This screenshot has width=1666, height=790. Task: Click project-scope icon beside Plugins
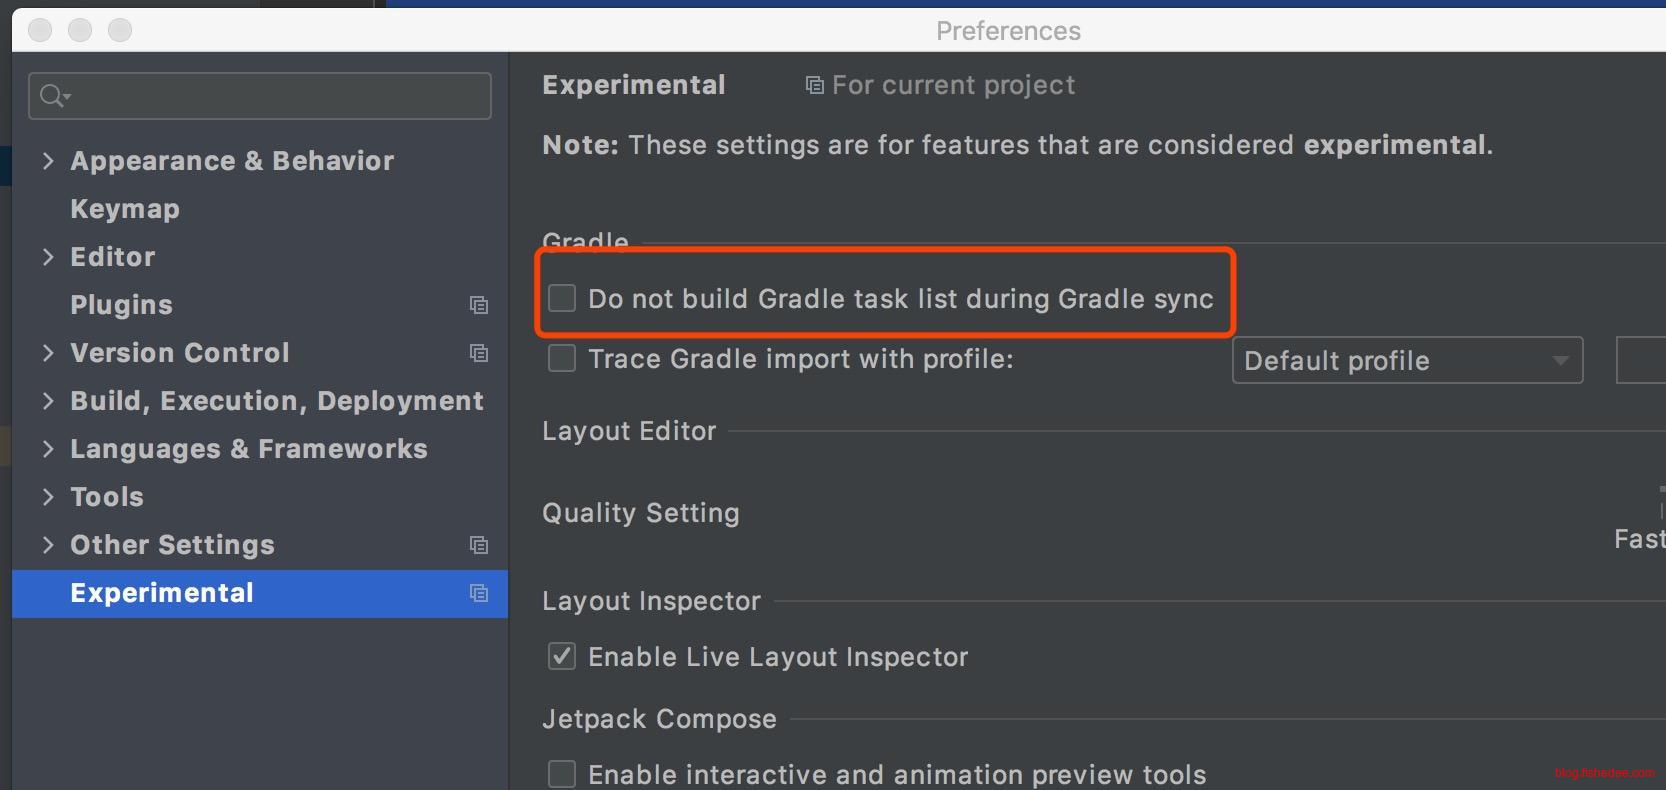tap(479, 305)
